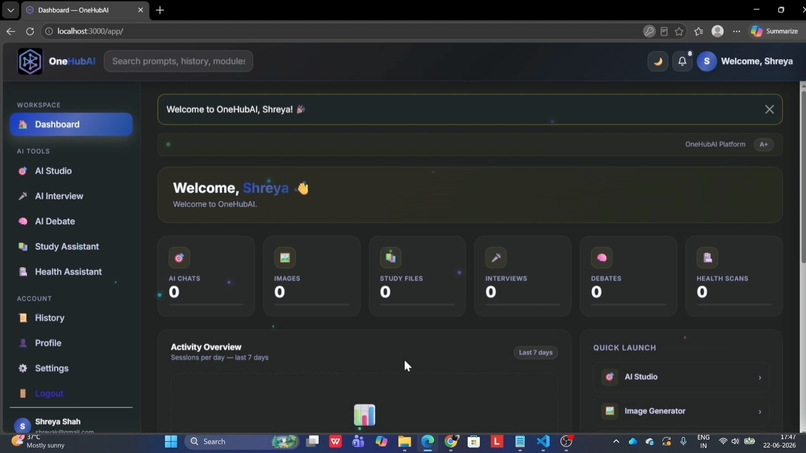The height and width of the screenshot is (453, 806).
Task: Click the search prompts input field
Action: (x=178, y=61)
